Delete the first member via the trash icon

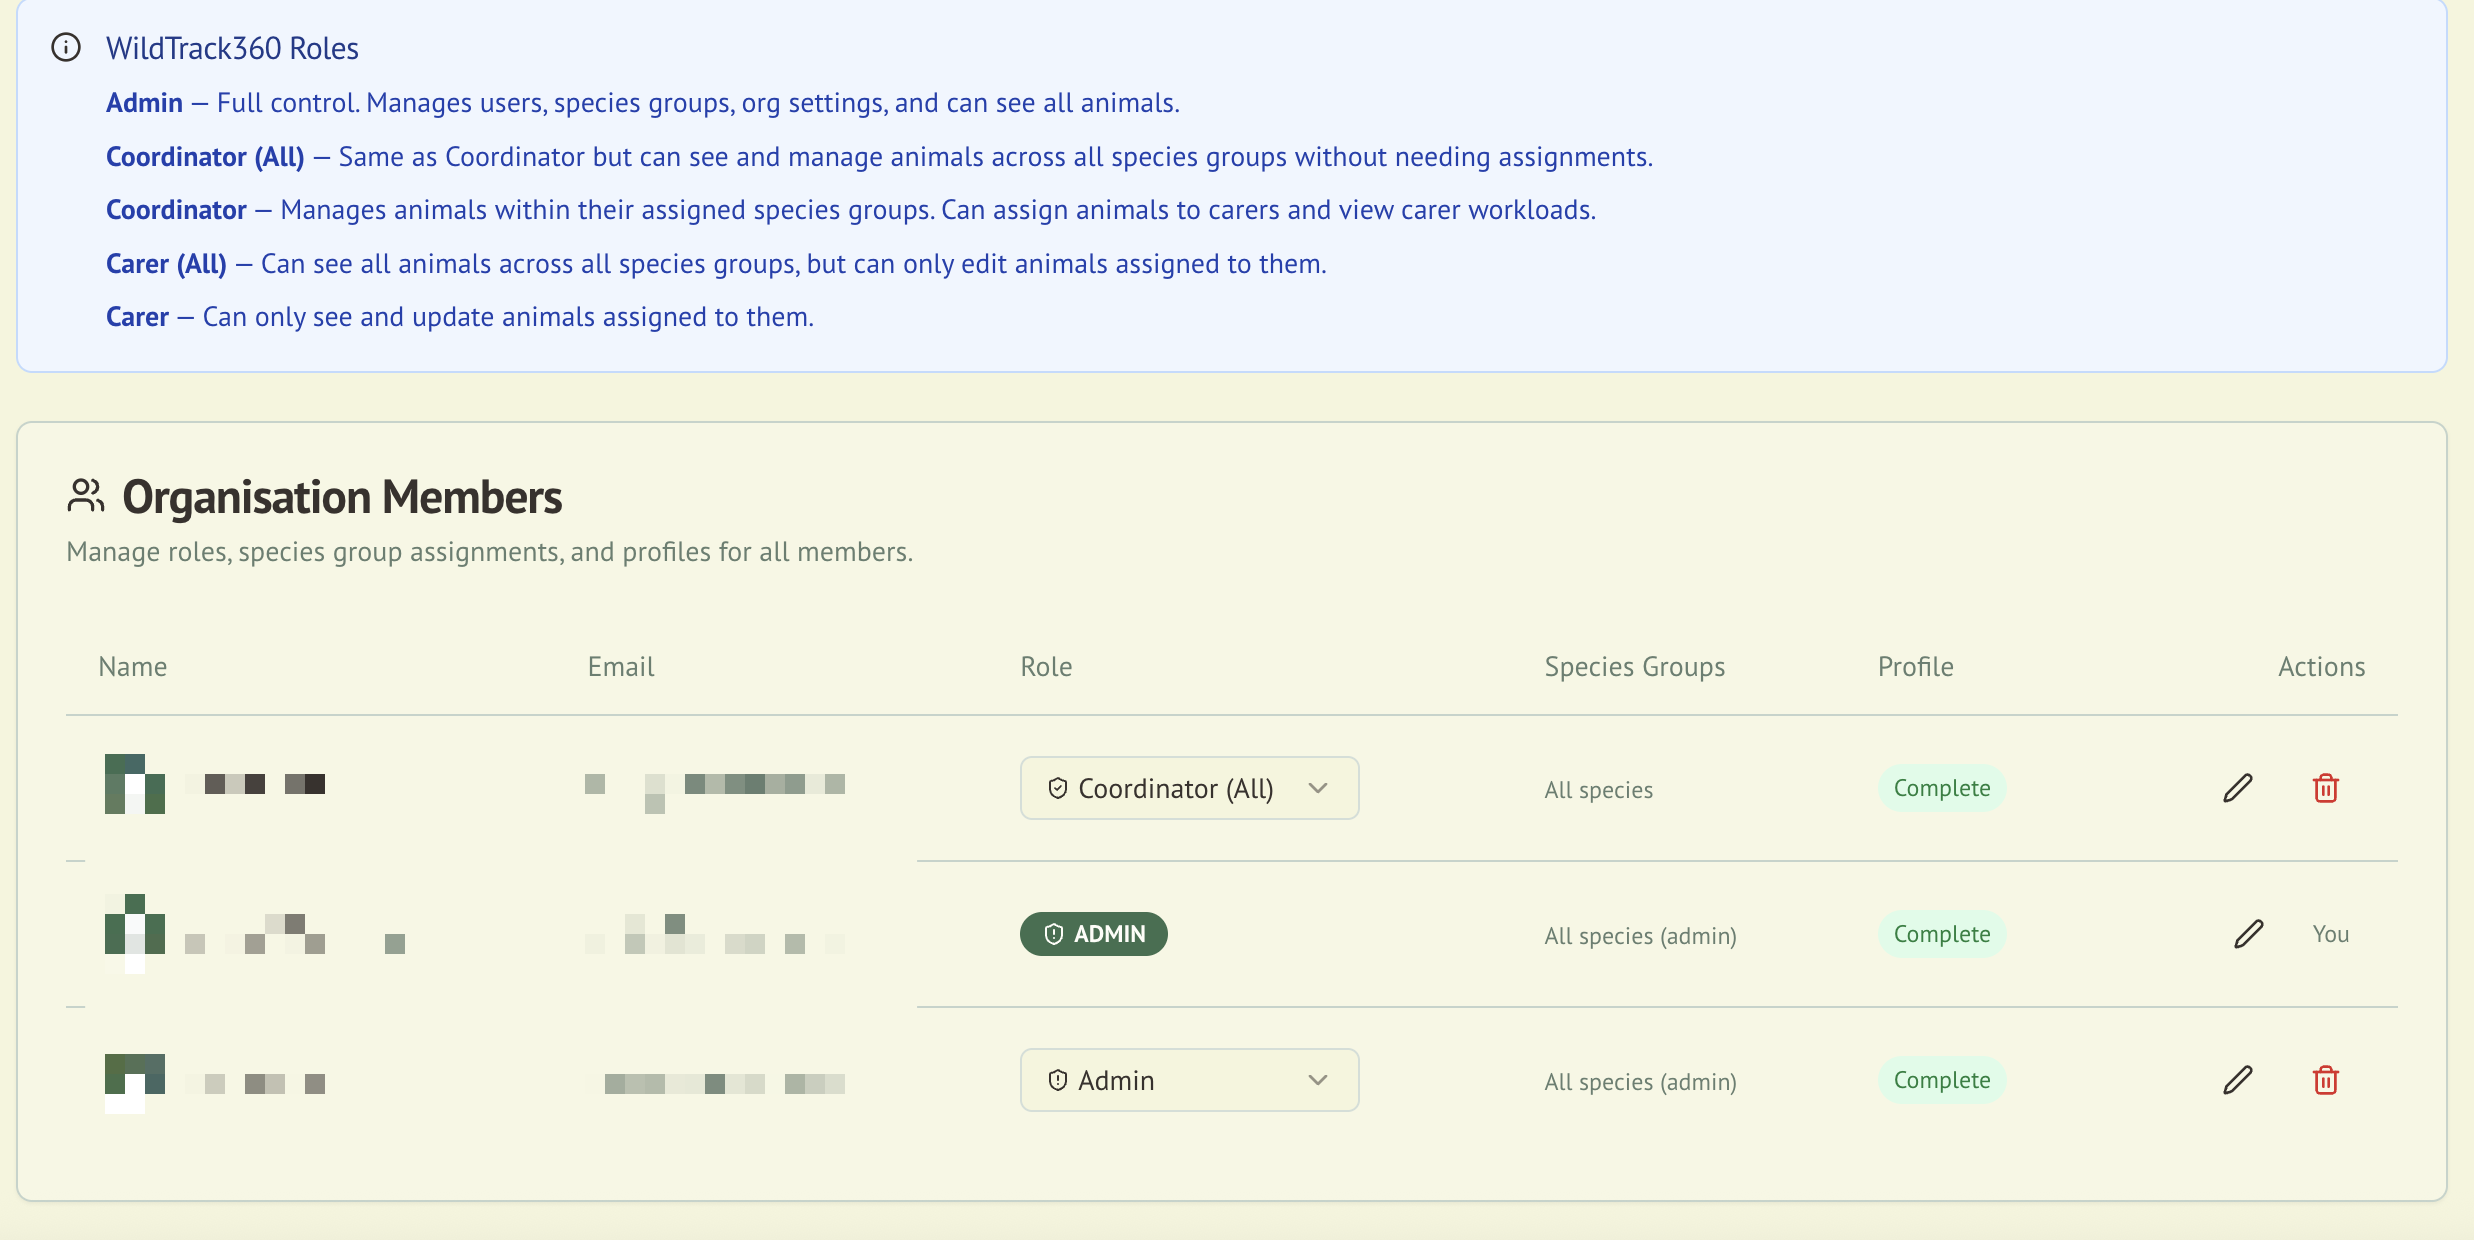pyautogui.click(x=2325, y=788)
